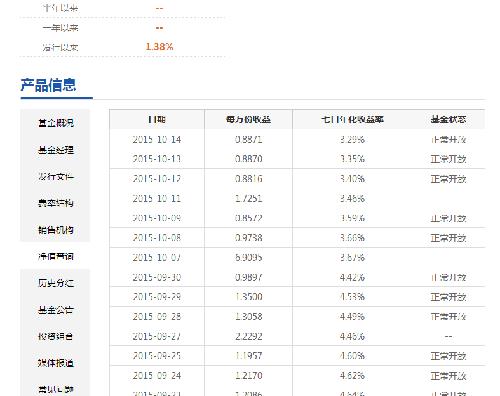
Task: Click the 3.67% seven-day yield
Action: tap(352, 257)
